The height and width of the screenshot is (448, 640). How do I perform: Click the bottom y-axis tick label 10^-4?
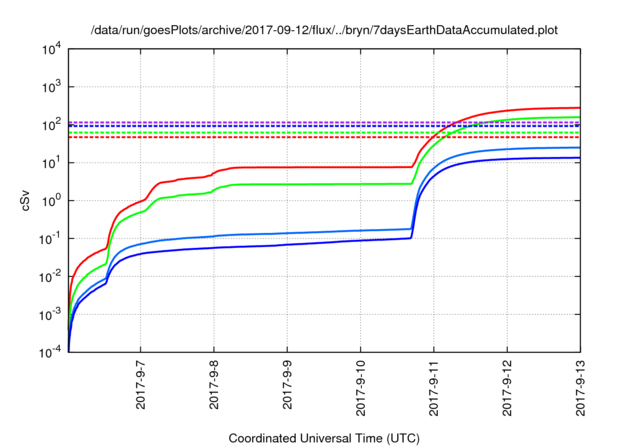[x=49, y=352]
